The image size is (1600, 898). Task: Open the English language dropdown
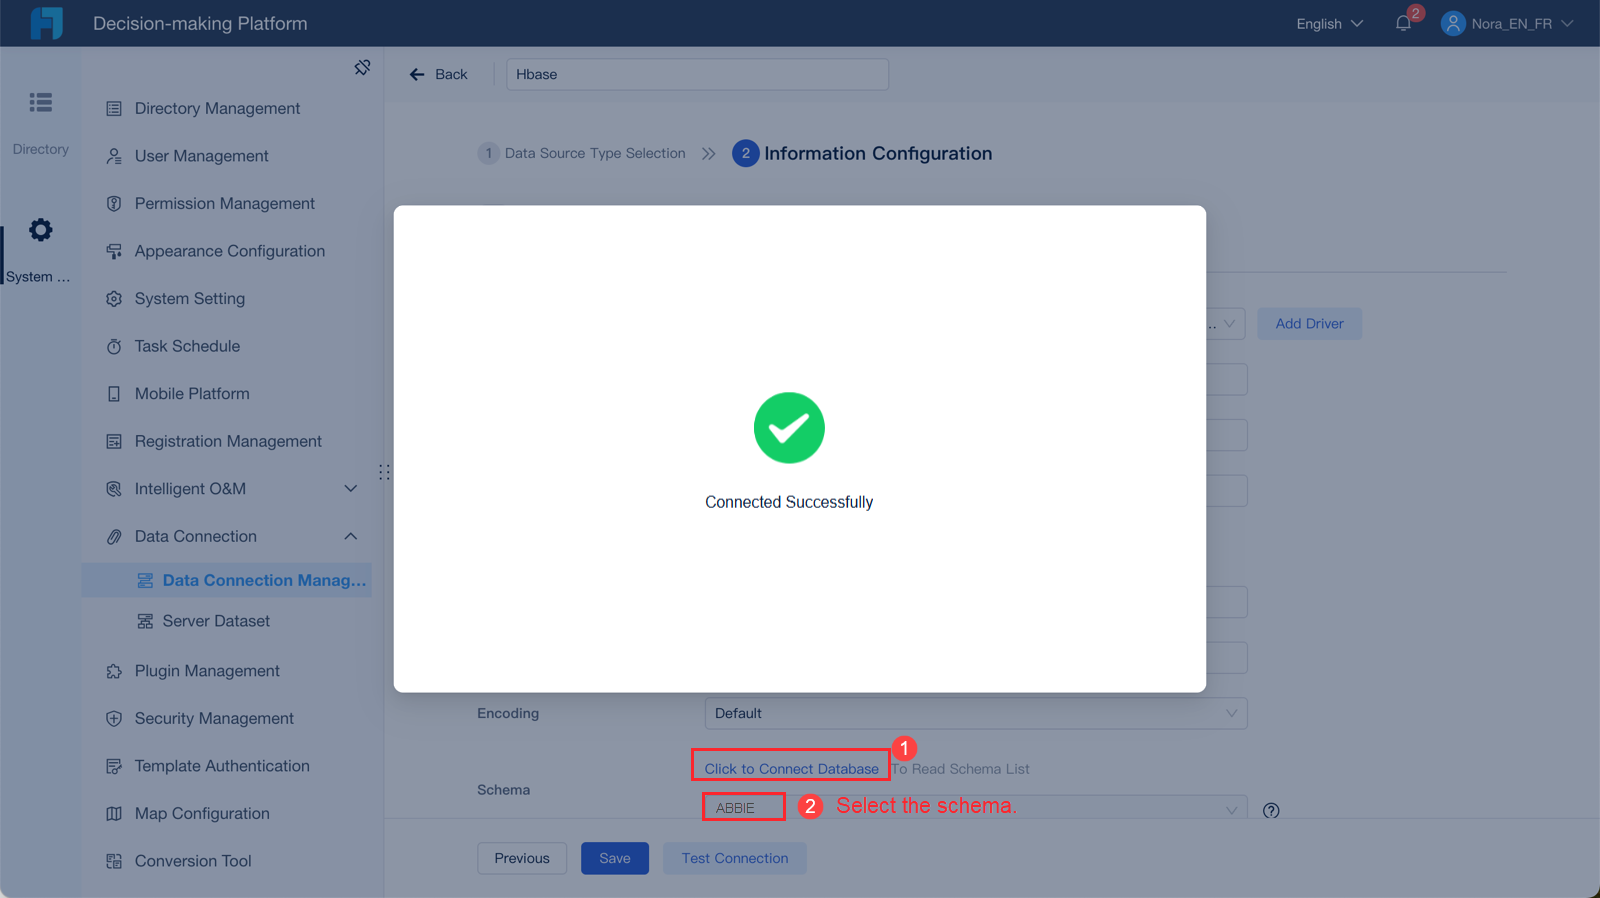pos(1329,23)
